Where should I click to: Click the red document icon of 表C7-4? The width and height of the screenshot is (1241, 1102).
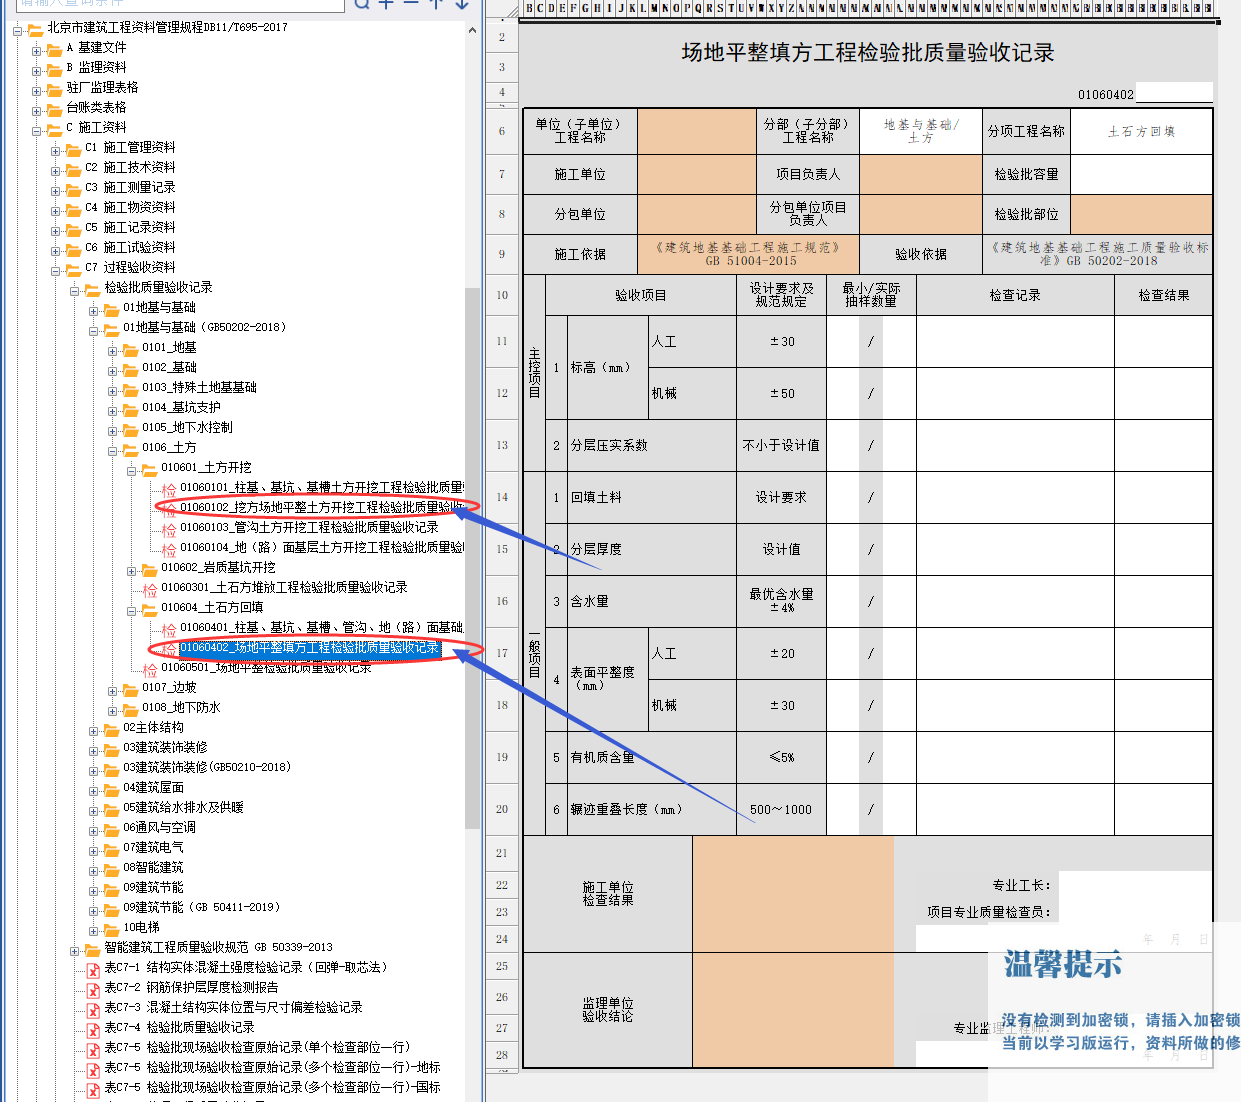93,1029
